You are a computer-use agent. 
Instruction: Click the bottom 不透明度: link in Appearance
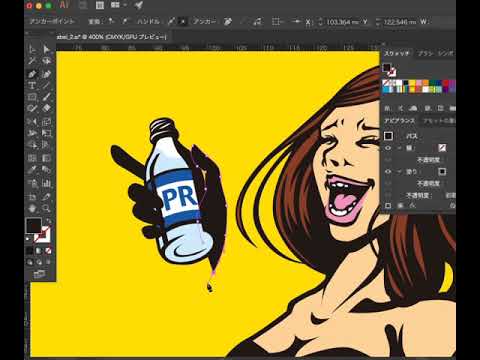tap(419, 195)
